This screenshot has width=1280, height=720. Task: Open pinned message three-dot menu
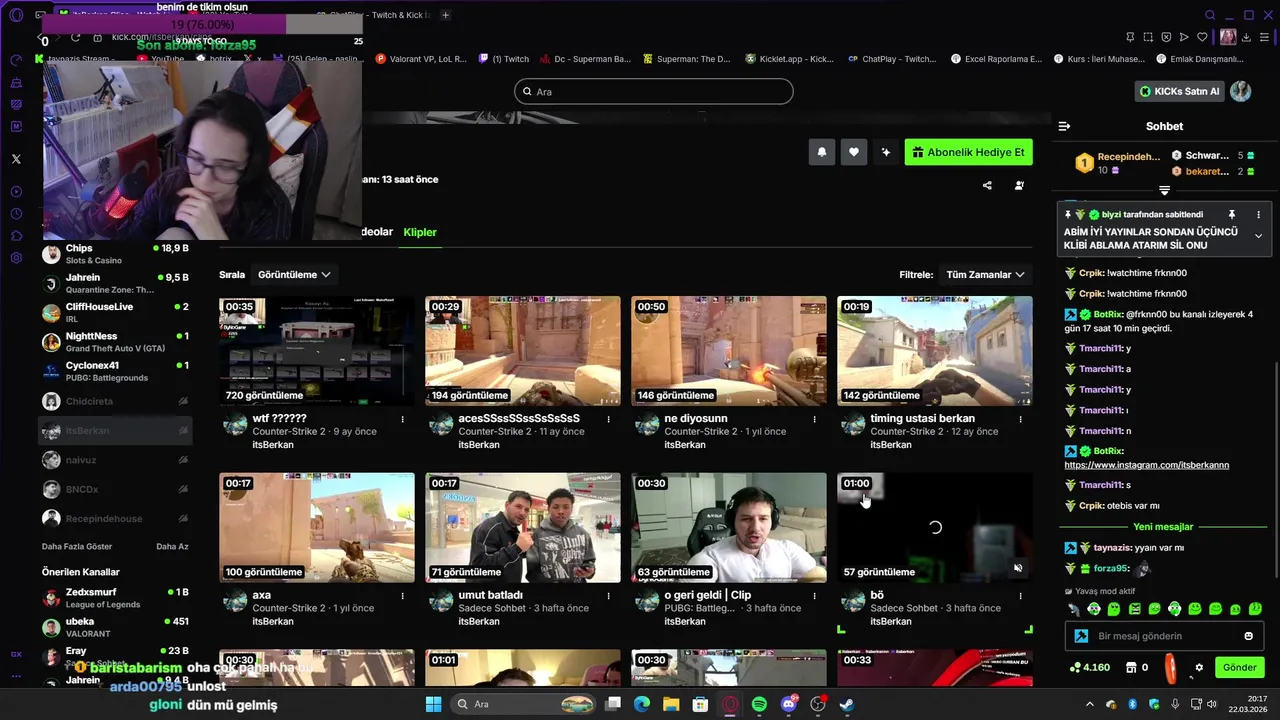(x=1258, y=215)
